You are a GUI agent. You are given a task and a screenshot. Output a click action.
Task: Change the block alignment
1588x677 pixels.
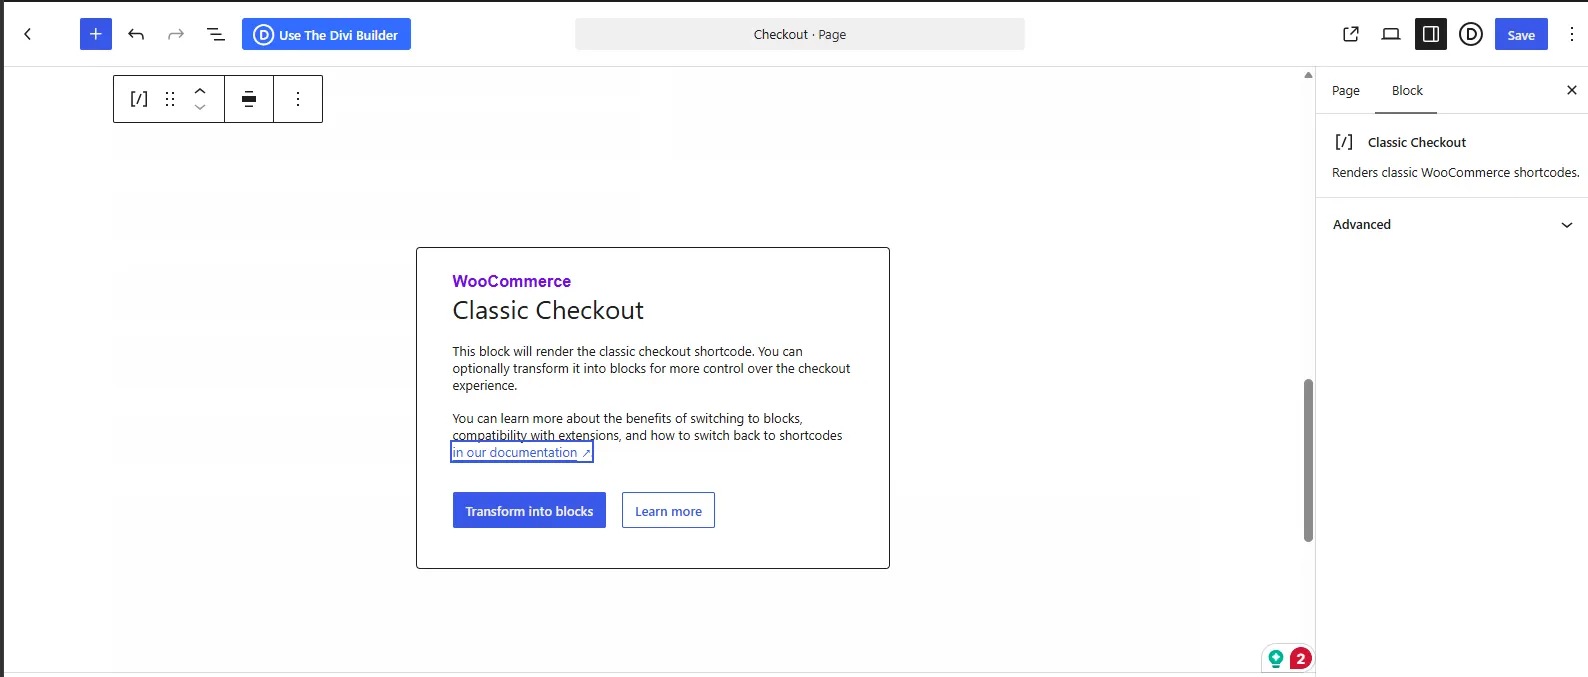(249, 99)
